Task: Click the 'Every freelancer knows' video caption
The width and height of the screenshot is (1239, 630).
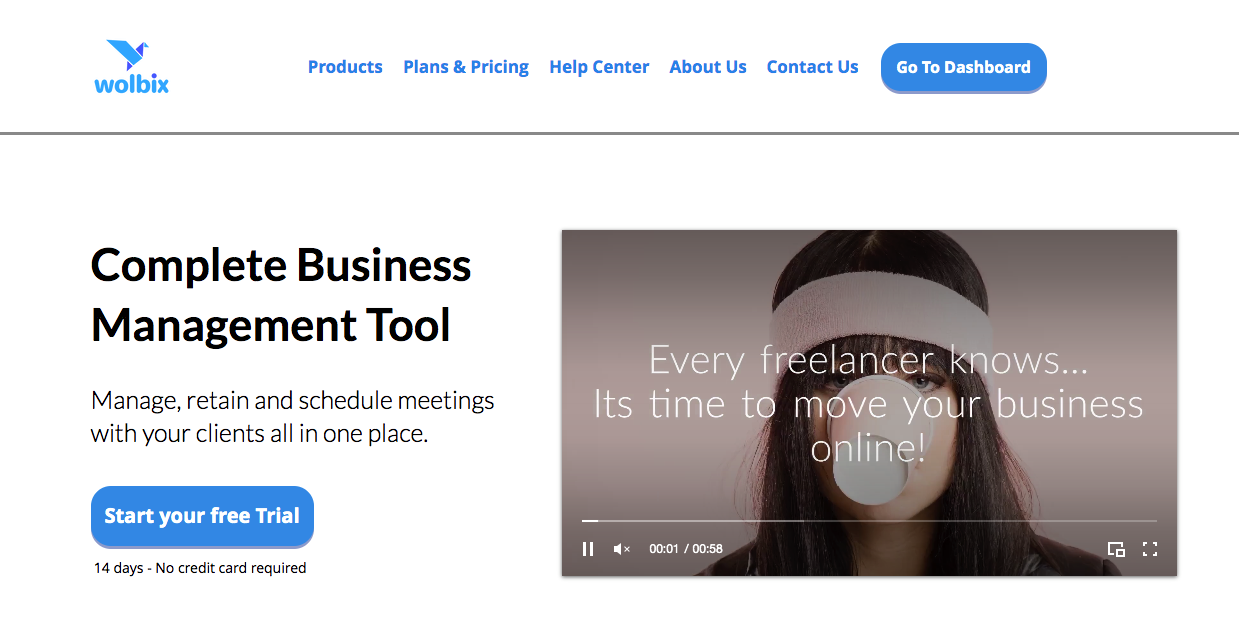Action: click(x=867, y=359)
